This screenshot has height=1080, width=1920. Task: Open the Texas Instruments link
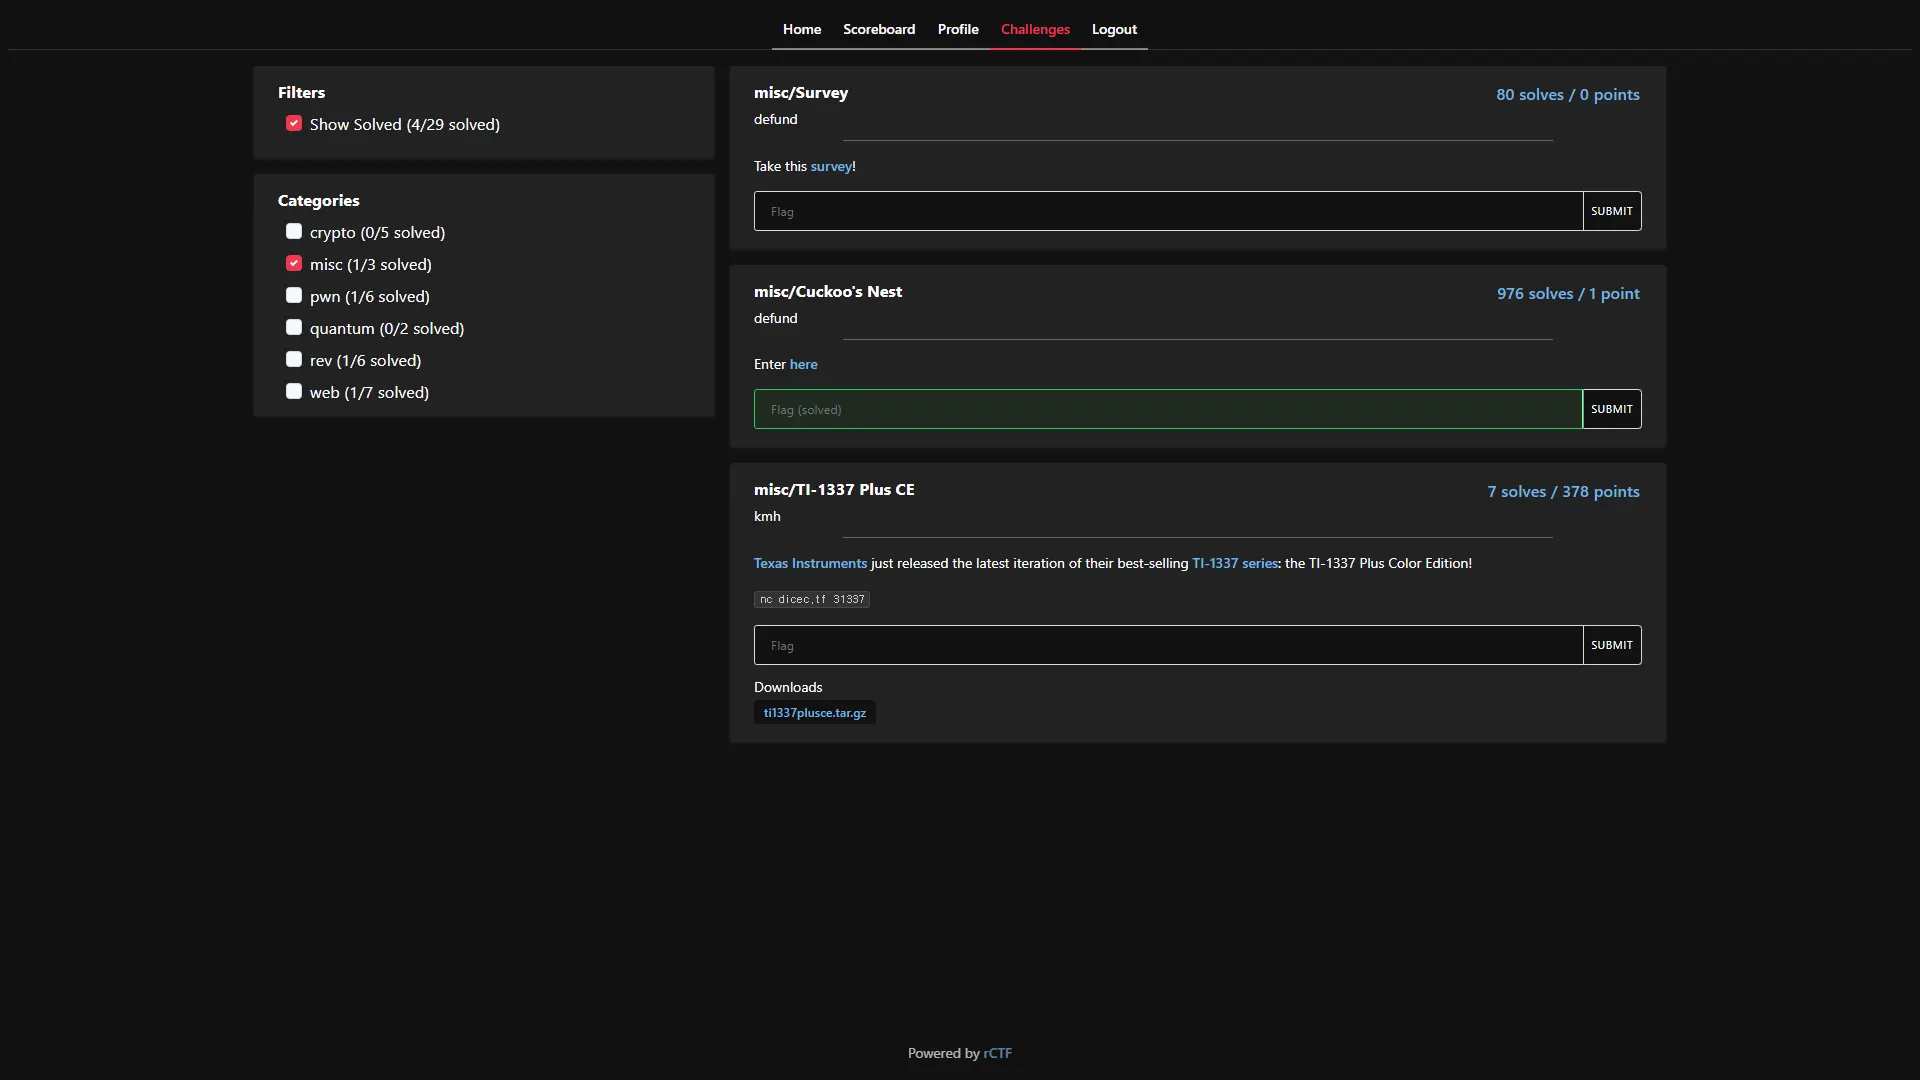tap(810, 563)
